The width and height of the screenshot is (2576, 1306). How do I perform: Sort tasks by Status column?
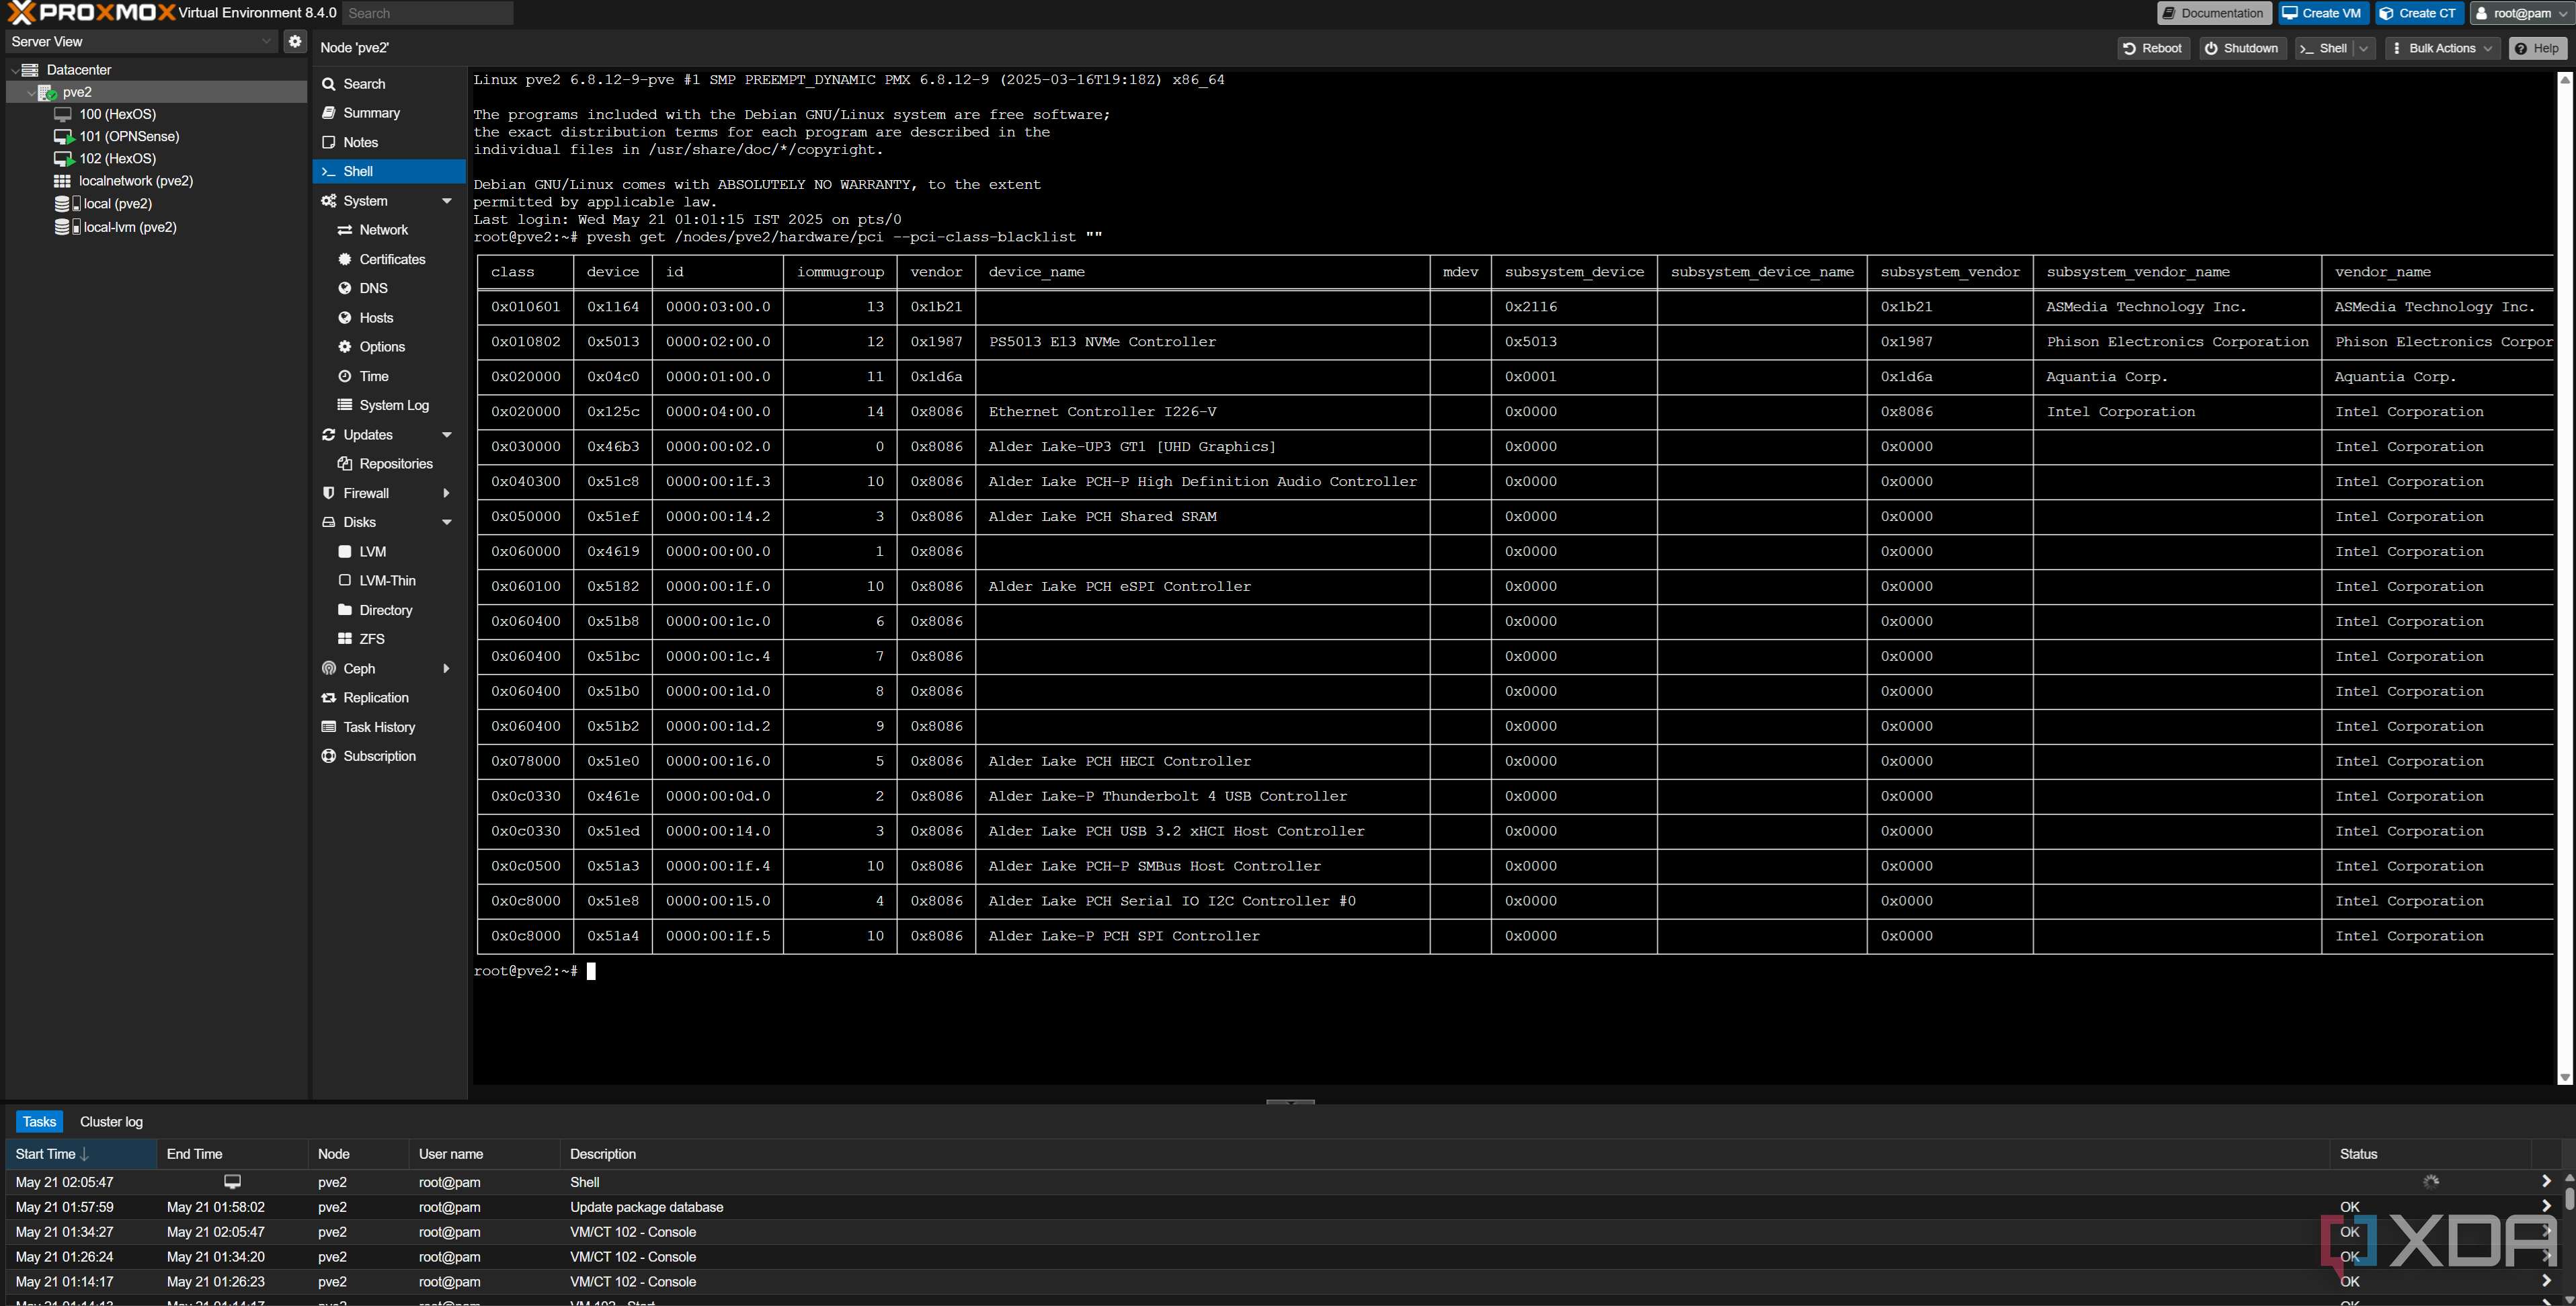point(2430,1154)
